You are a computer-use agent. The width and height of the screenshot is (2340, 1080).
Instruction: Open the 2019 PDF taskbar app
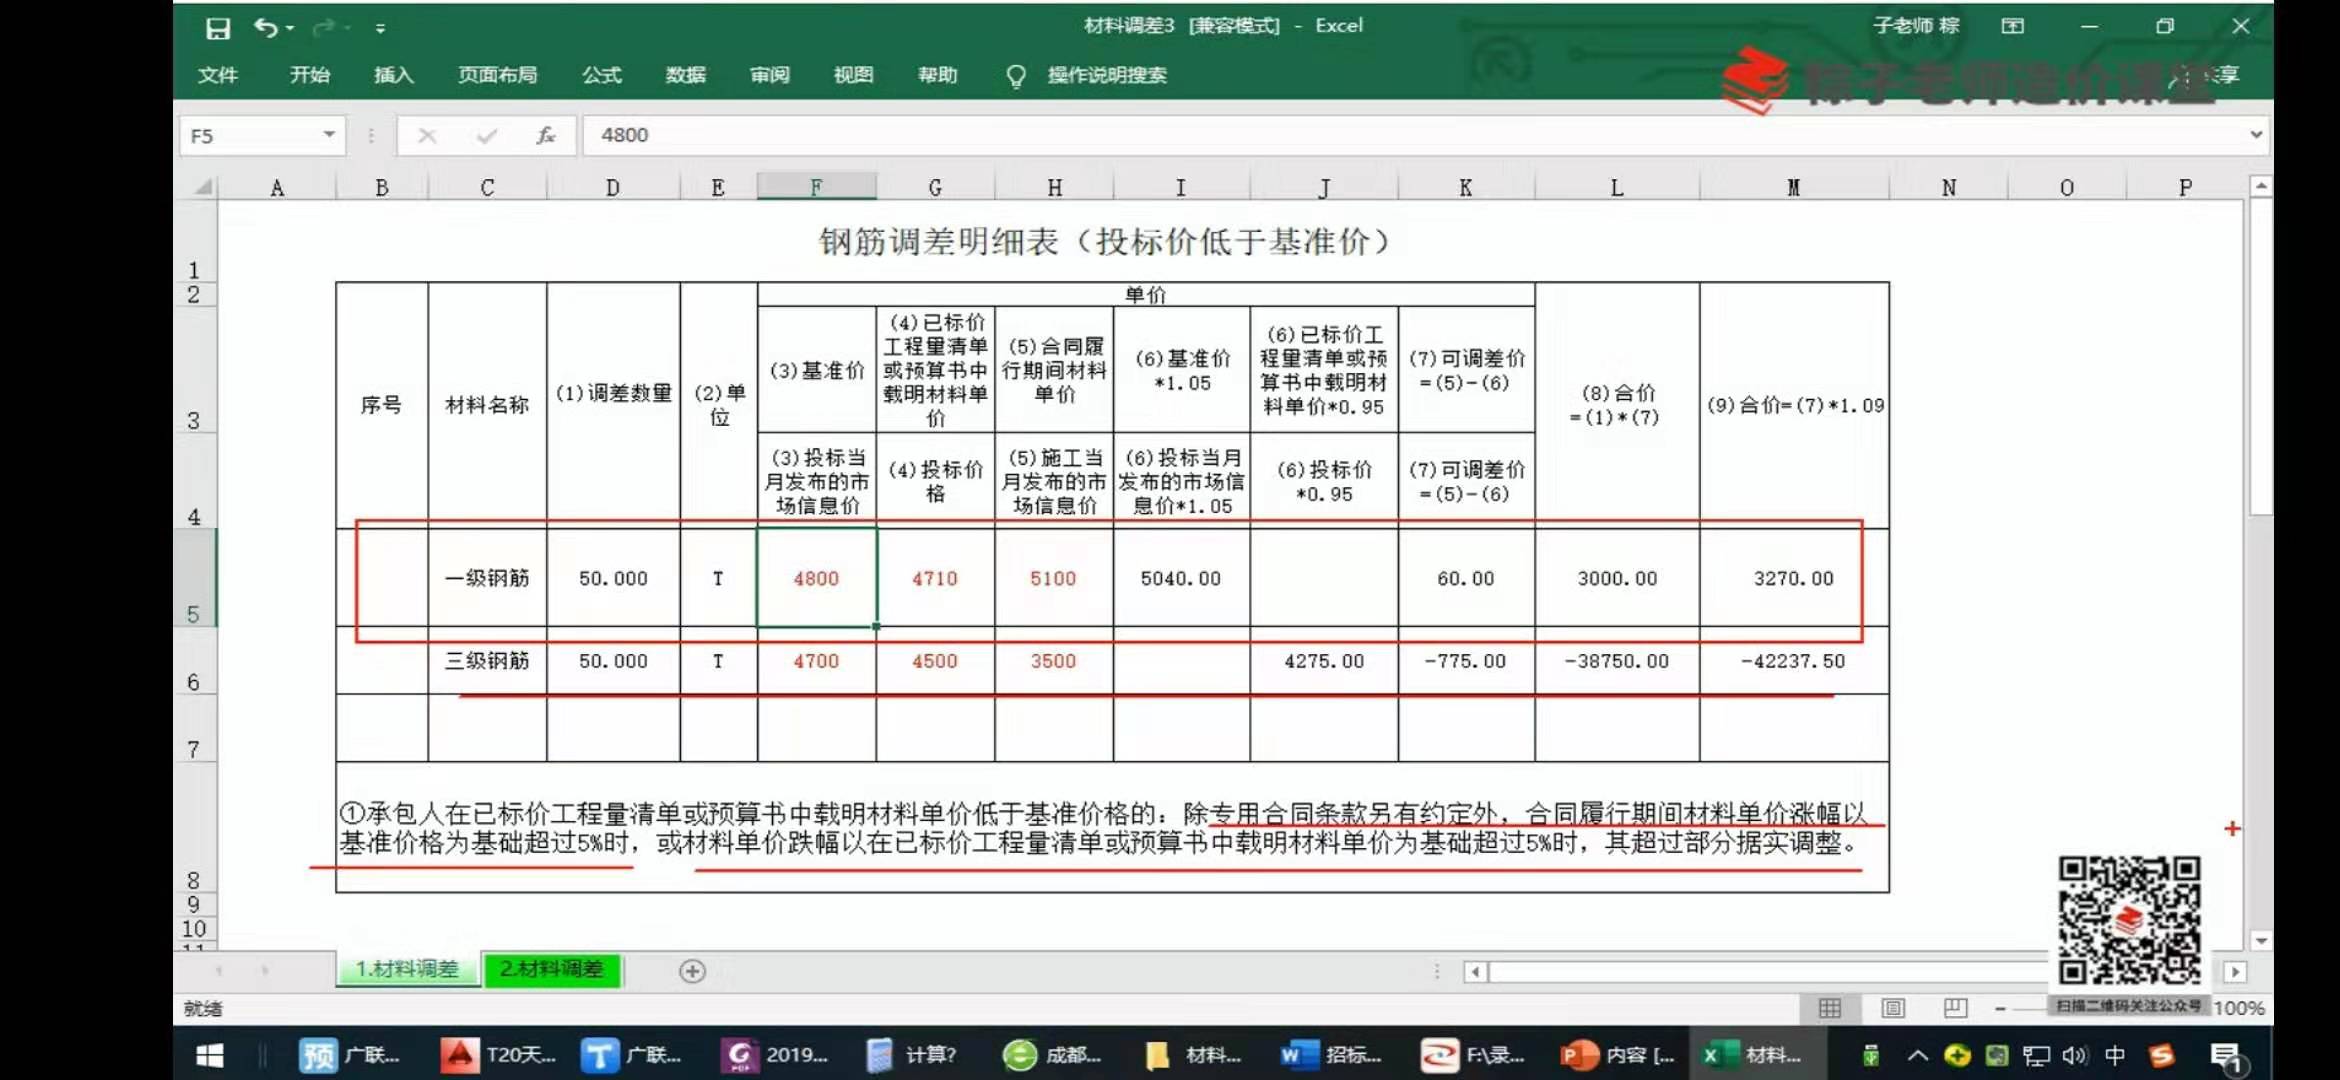click(x=776, y=1055)
